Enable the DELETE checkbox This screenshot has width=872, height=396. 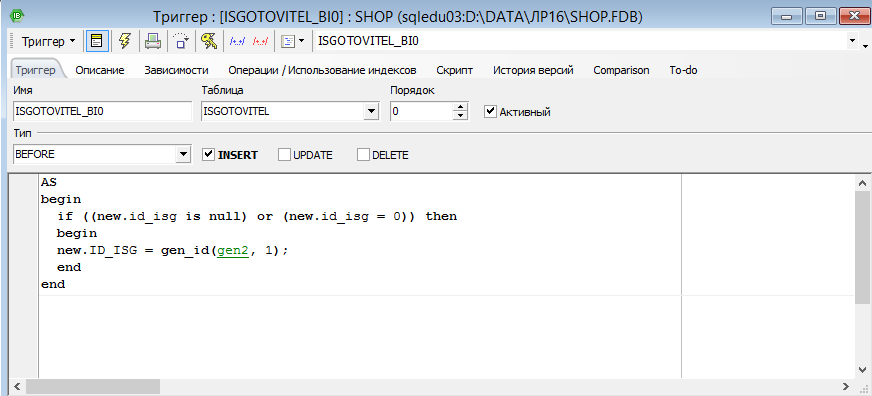(x=363, y=155)
